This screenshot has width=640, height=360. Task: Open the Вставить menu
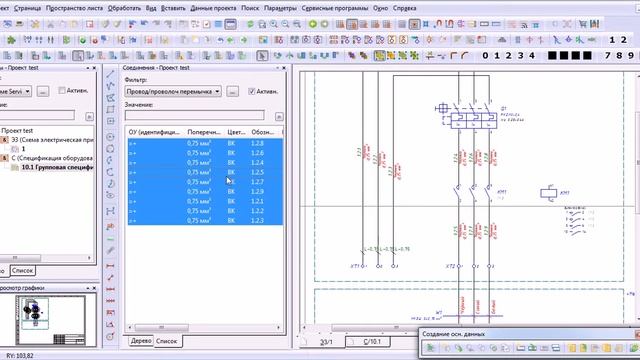(173, 8)
